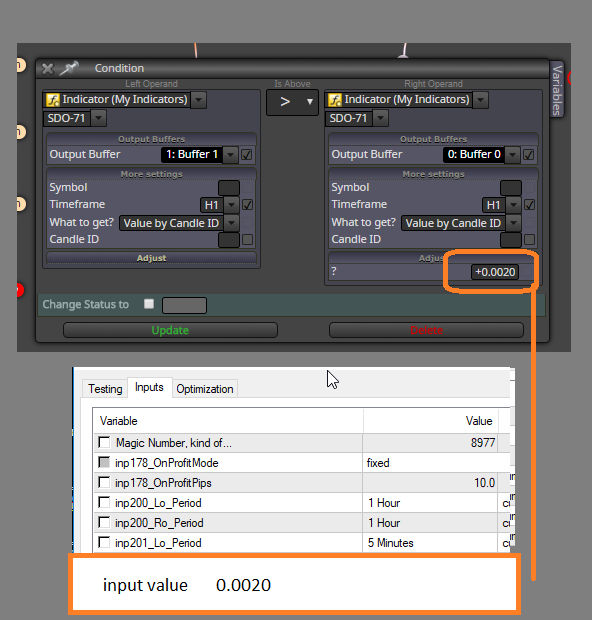Click the red Delete button
592x620 pixels.
pos(426,330)
